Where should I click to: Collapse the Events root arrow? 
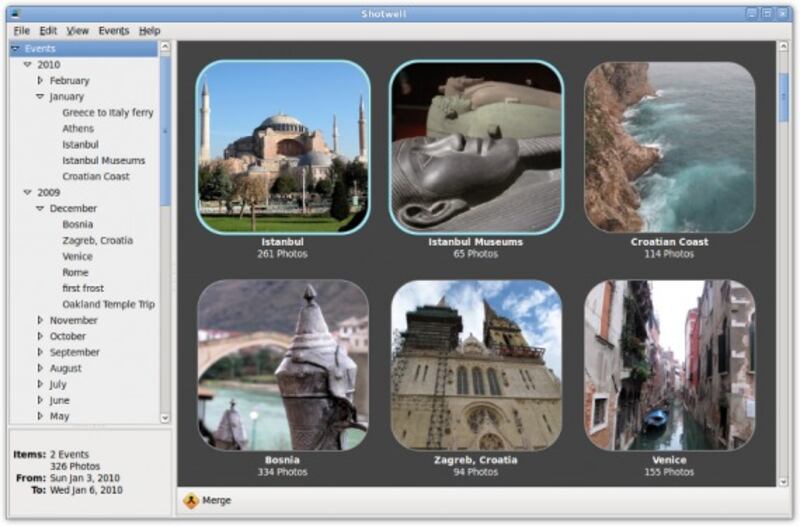(x=16, y=49)
